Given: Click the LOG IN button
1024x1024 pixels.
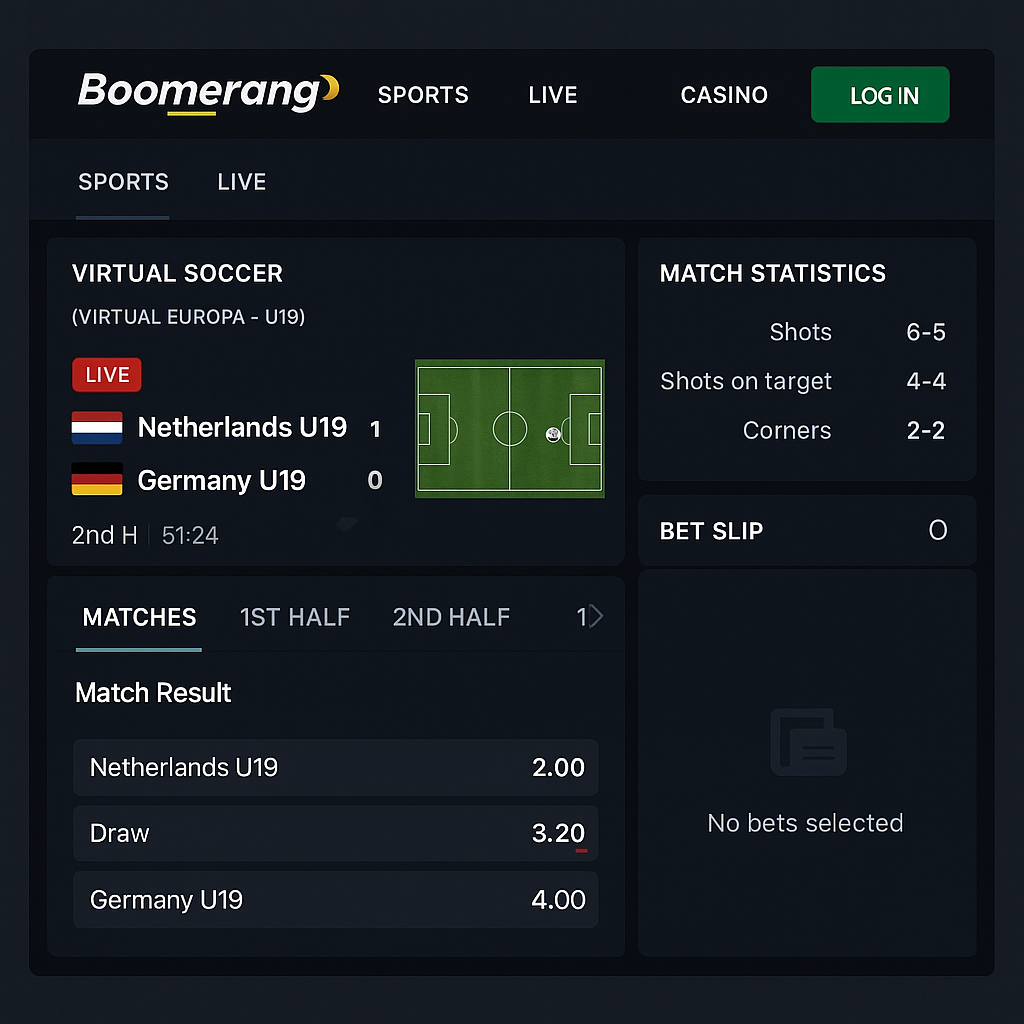Looking at the screenshot, I should pos(880,95).
